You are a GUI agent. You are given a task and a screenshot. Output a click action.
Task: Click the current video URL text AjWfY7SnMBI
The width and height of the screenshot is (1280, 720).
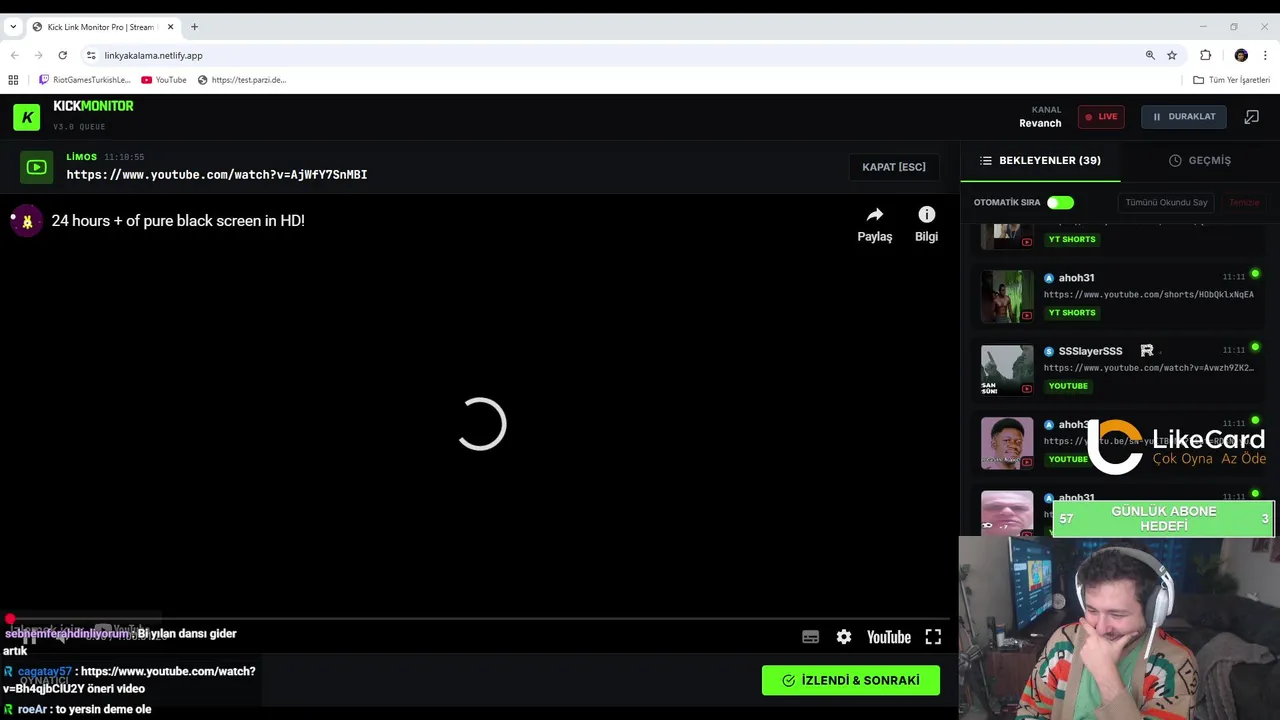pyautogui.click(x=217, y=175)
